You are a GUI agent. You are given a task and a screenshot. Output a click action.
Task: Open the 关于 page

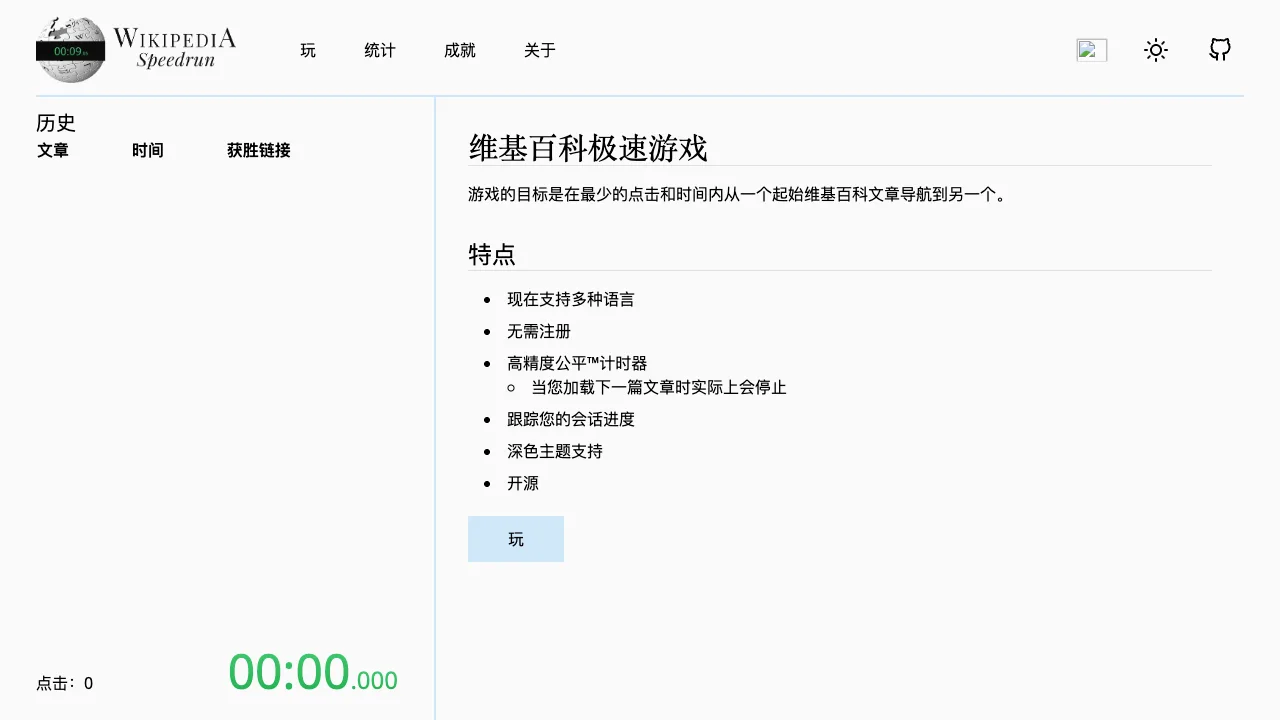pyautogui.click(x=540, y=50)
